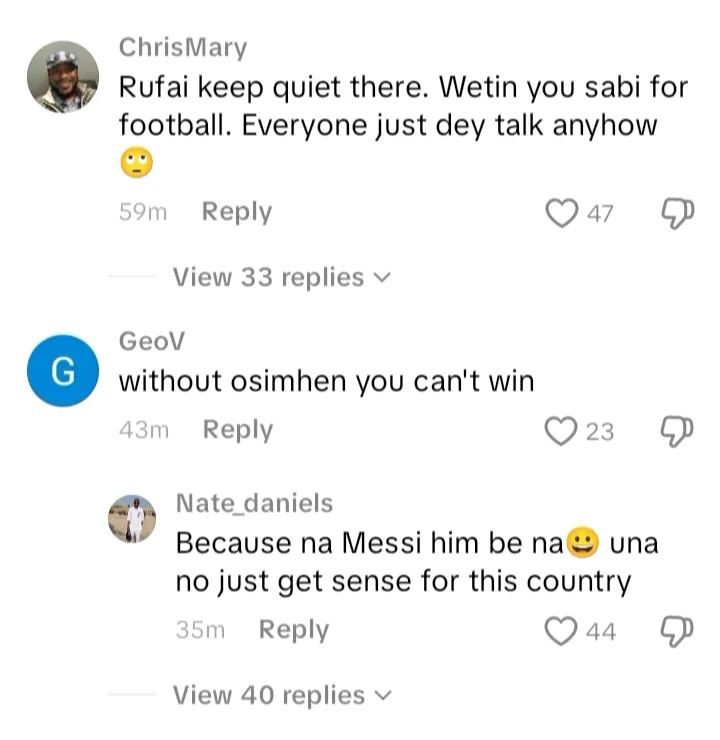720x740 pixels.
Task: Like ChrisMary's comment with the heart
Action: [x=562, y=213]
